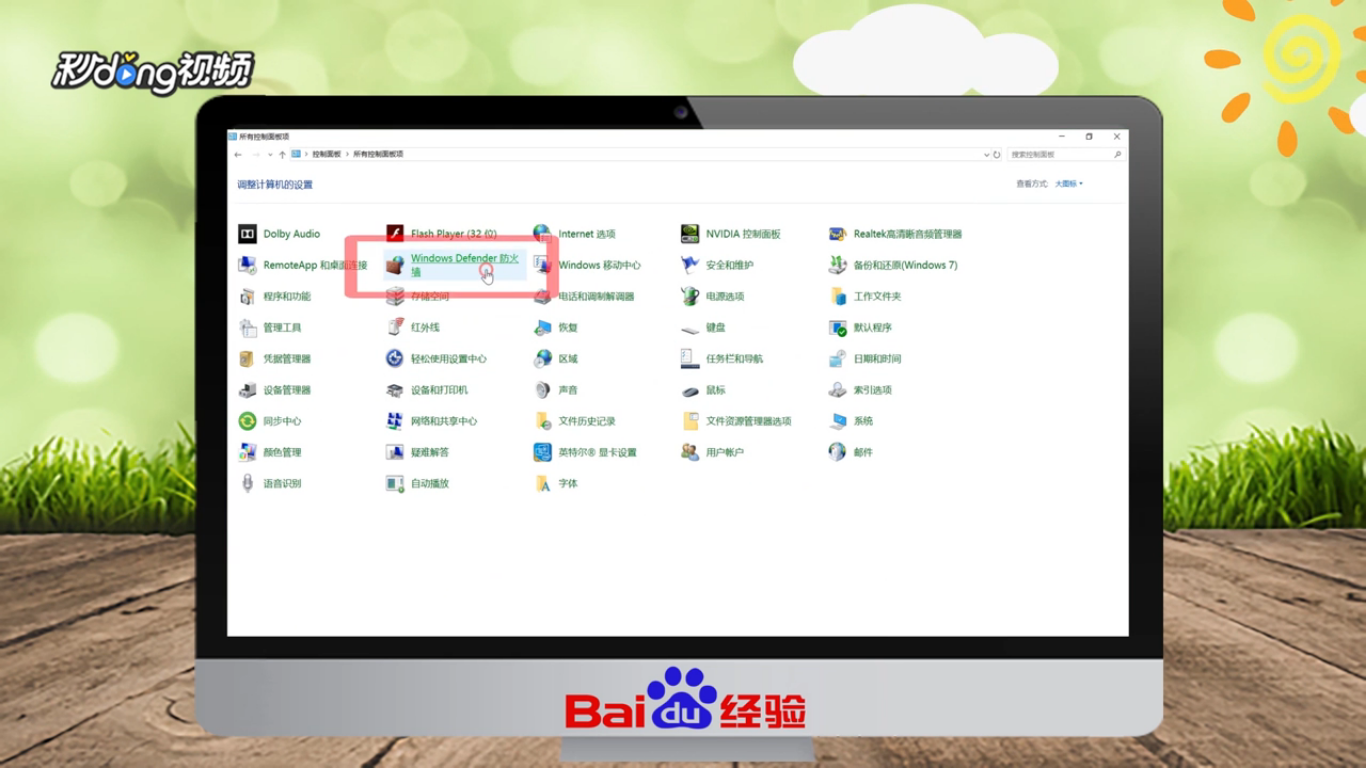Open 安全和维护 flag icon
The width and height of the screenshot is (1366, 768).
(690, 265)
